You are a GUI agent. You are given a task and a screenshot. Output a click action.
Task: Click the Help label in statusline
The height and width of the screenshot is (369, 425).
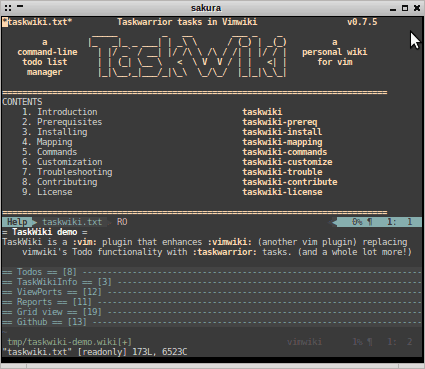click(x=17, y=222)
